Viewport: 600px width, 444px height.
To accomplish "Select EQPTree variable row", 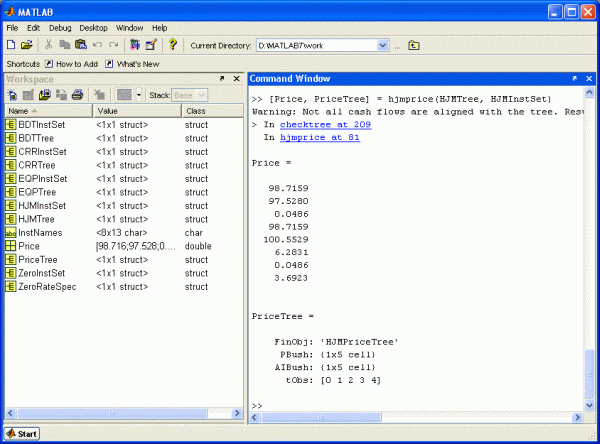I will coord(124,192).
